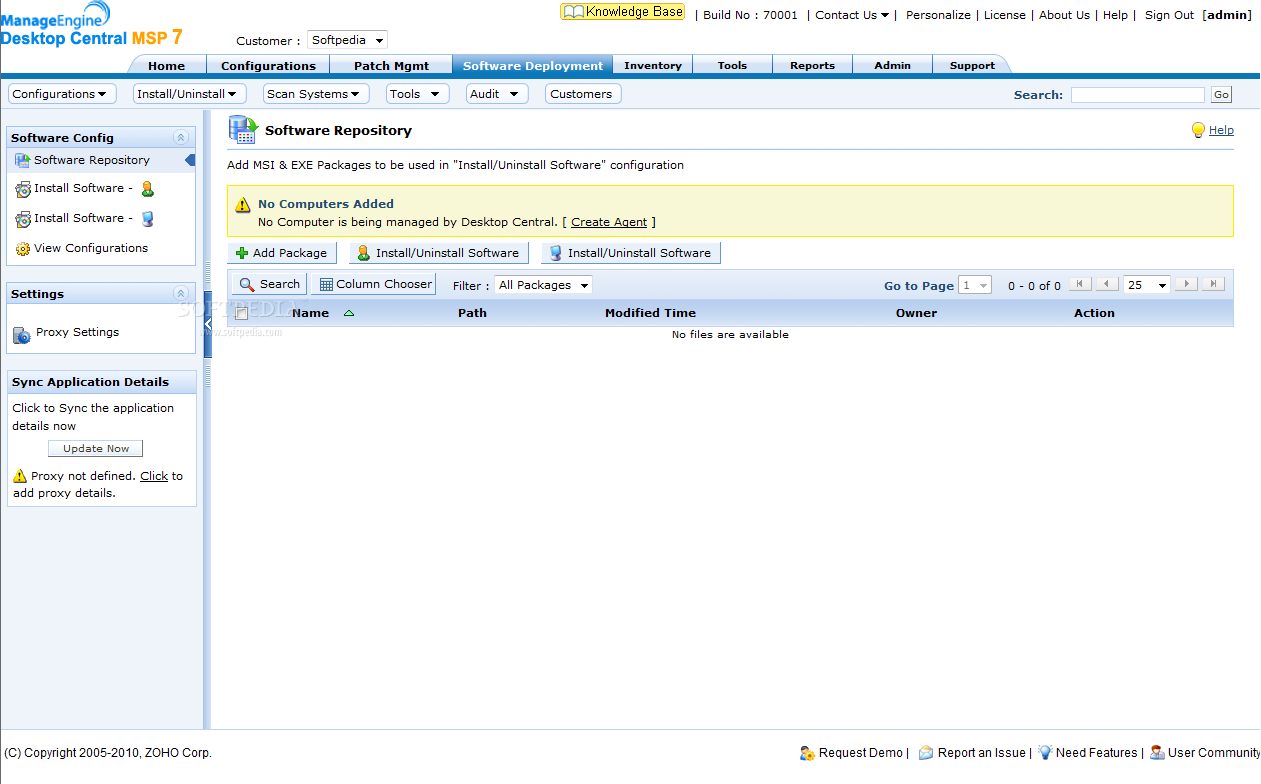
Task: Click the Report an Issue envelope icon
Action: [x=926, y=753]
